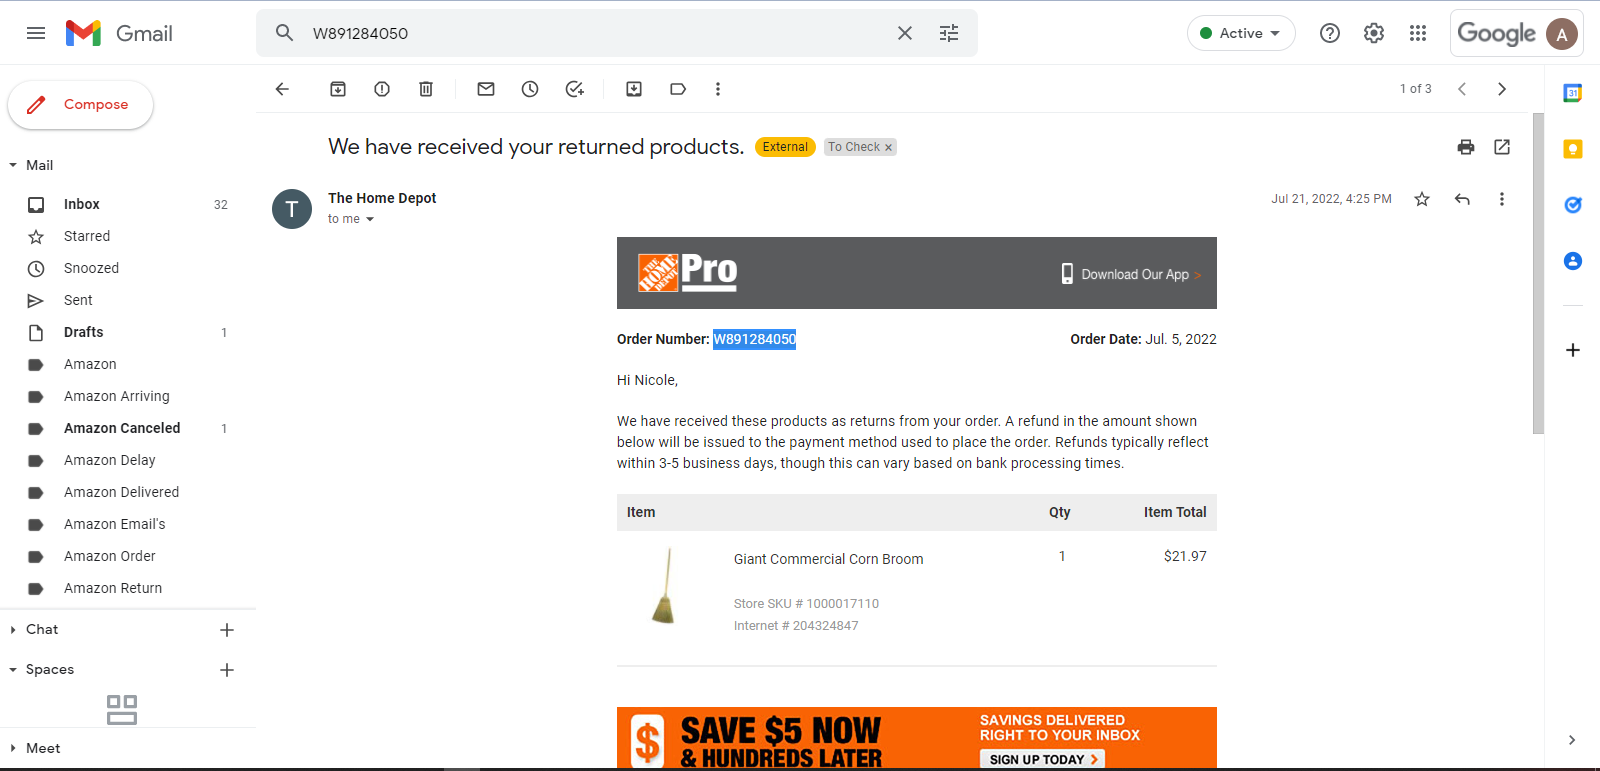
Task: Star this Home Depot message
Action: [1422, 199]
